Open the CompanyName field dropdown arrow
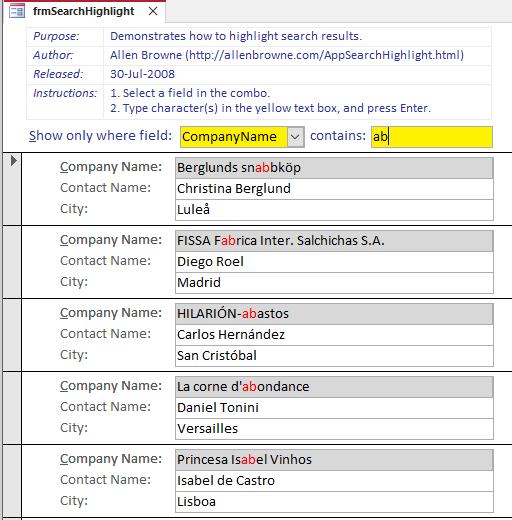This screenshot has height=520, width=512. tap(295, 137)
